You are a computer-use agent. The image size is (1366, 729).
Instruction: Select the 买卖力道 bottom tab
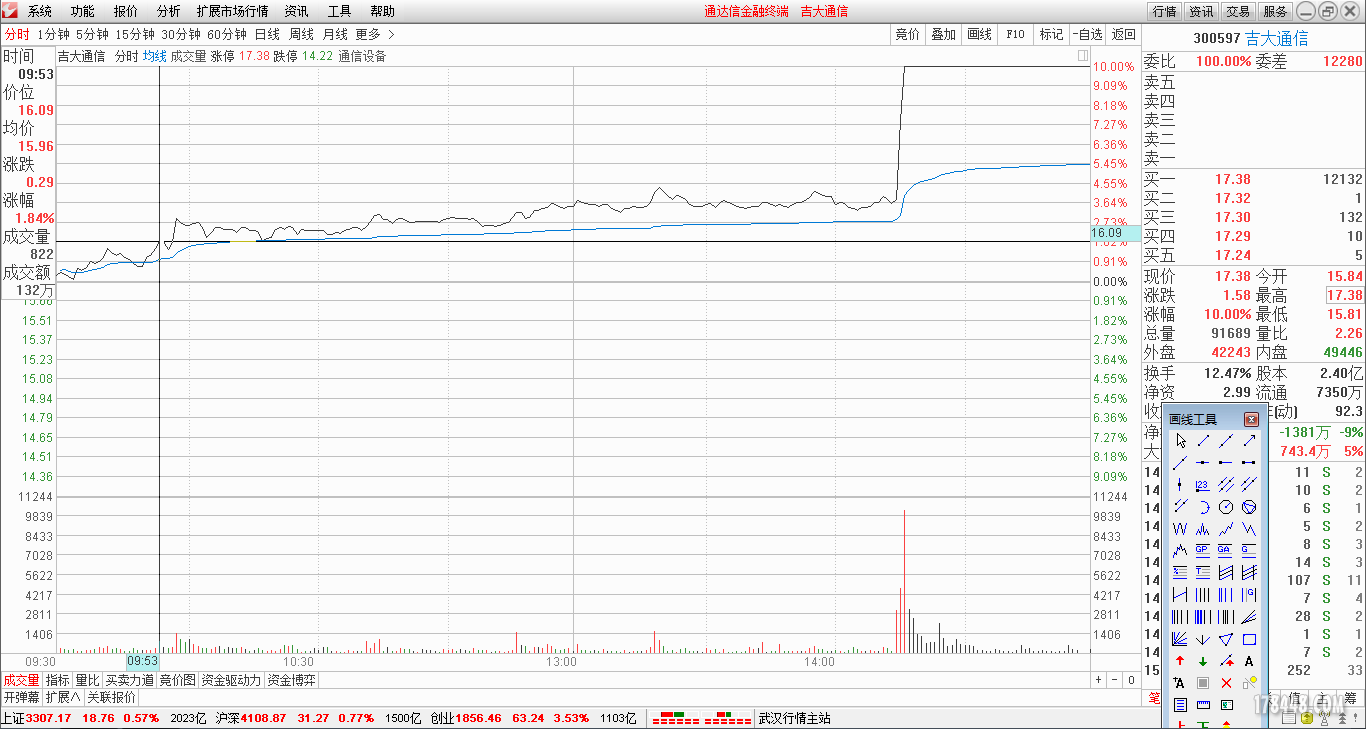coord(130,680)
